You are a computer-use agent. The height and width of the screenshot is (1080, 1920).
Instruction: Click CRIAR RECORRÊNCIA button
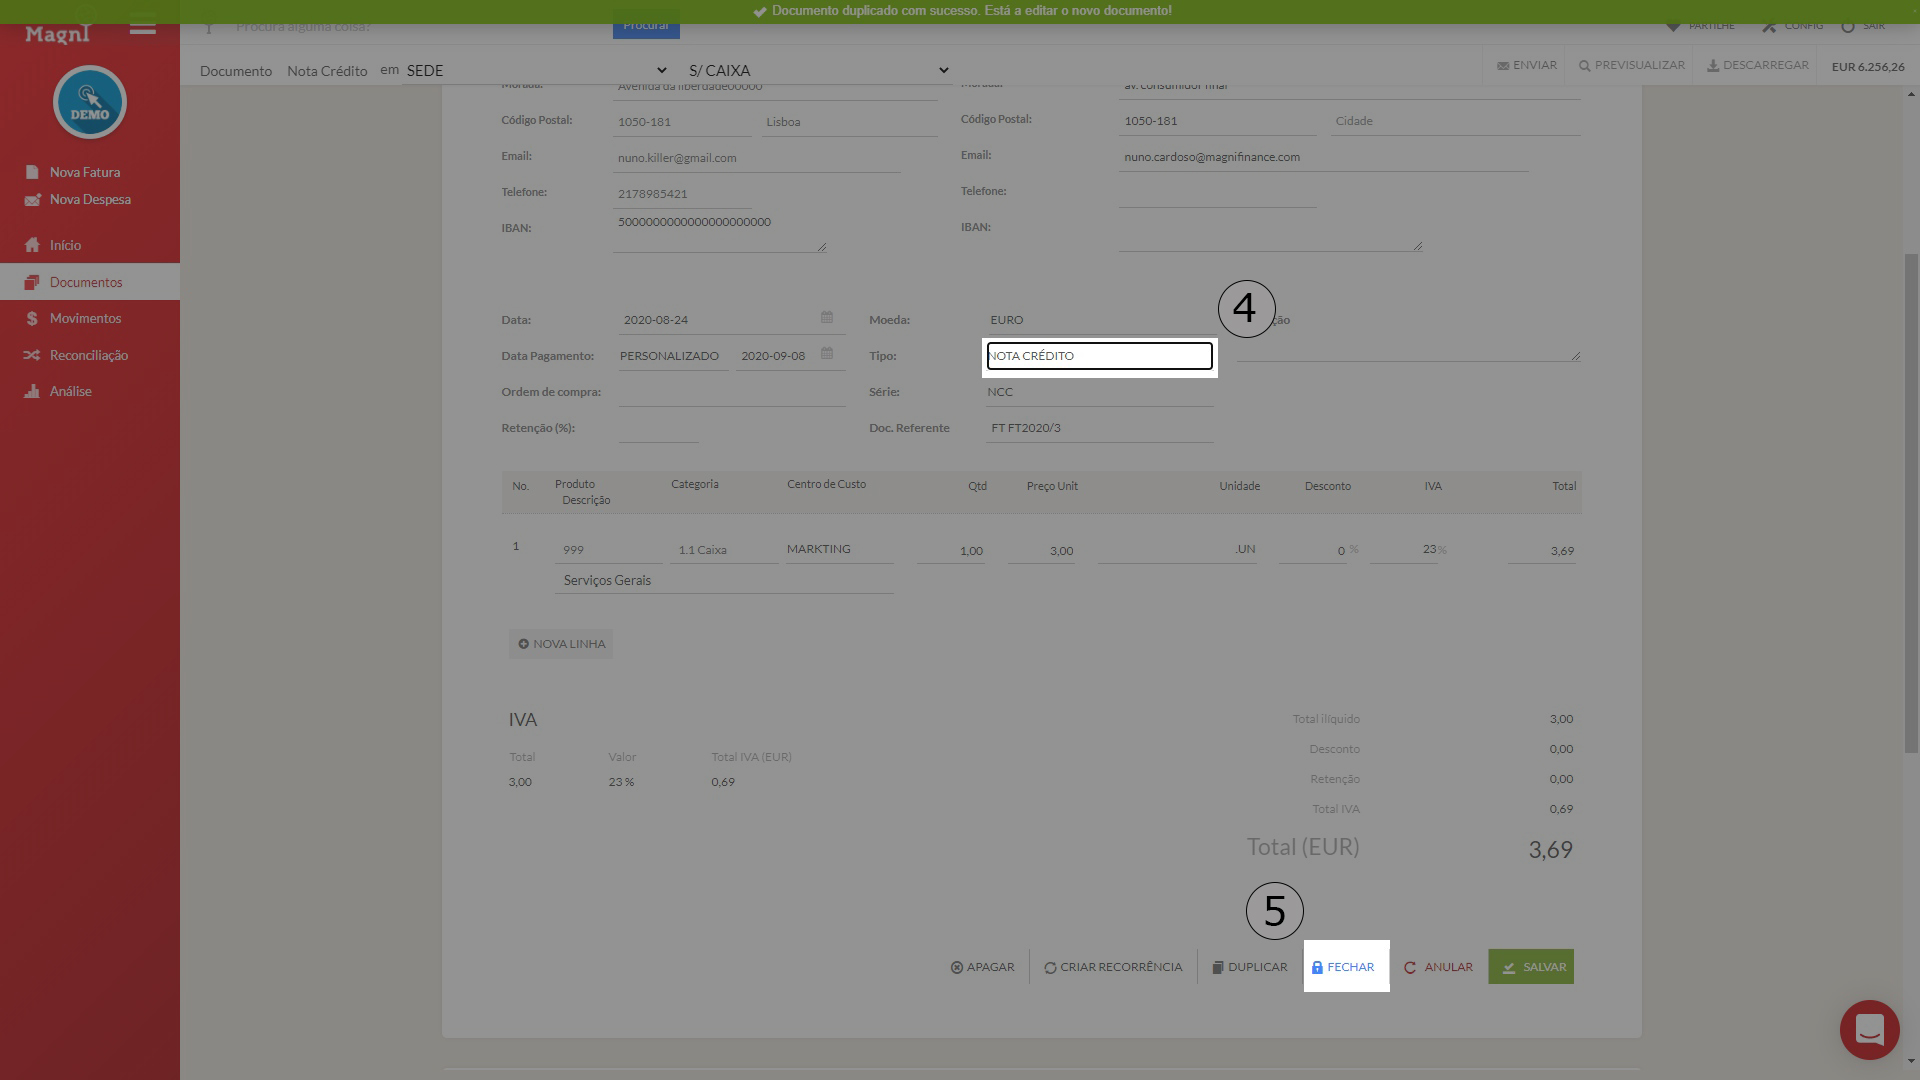[1112, 967]
